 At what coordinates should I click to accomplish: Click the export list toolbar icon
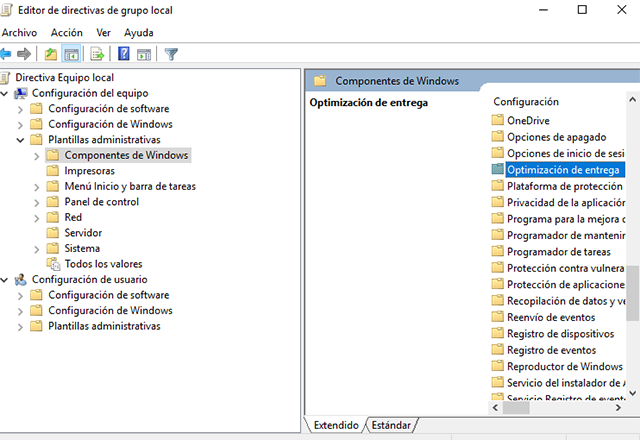(97, 54)
